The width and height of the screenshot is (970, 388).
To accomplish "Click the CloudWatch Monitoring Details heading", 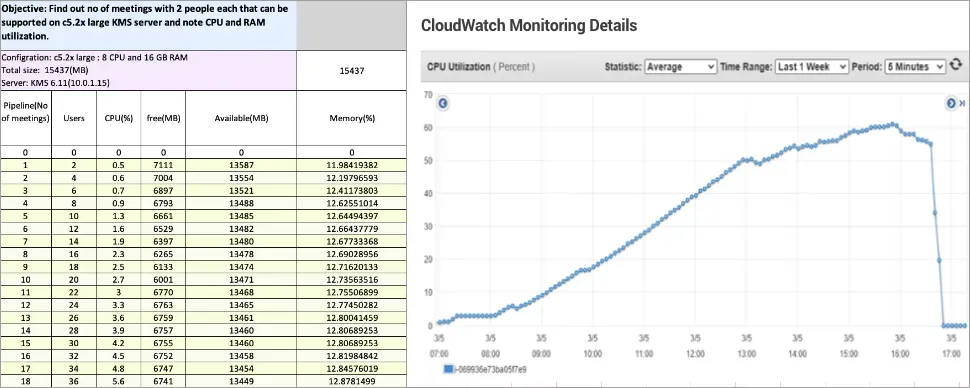I will [x=529, y=25].
